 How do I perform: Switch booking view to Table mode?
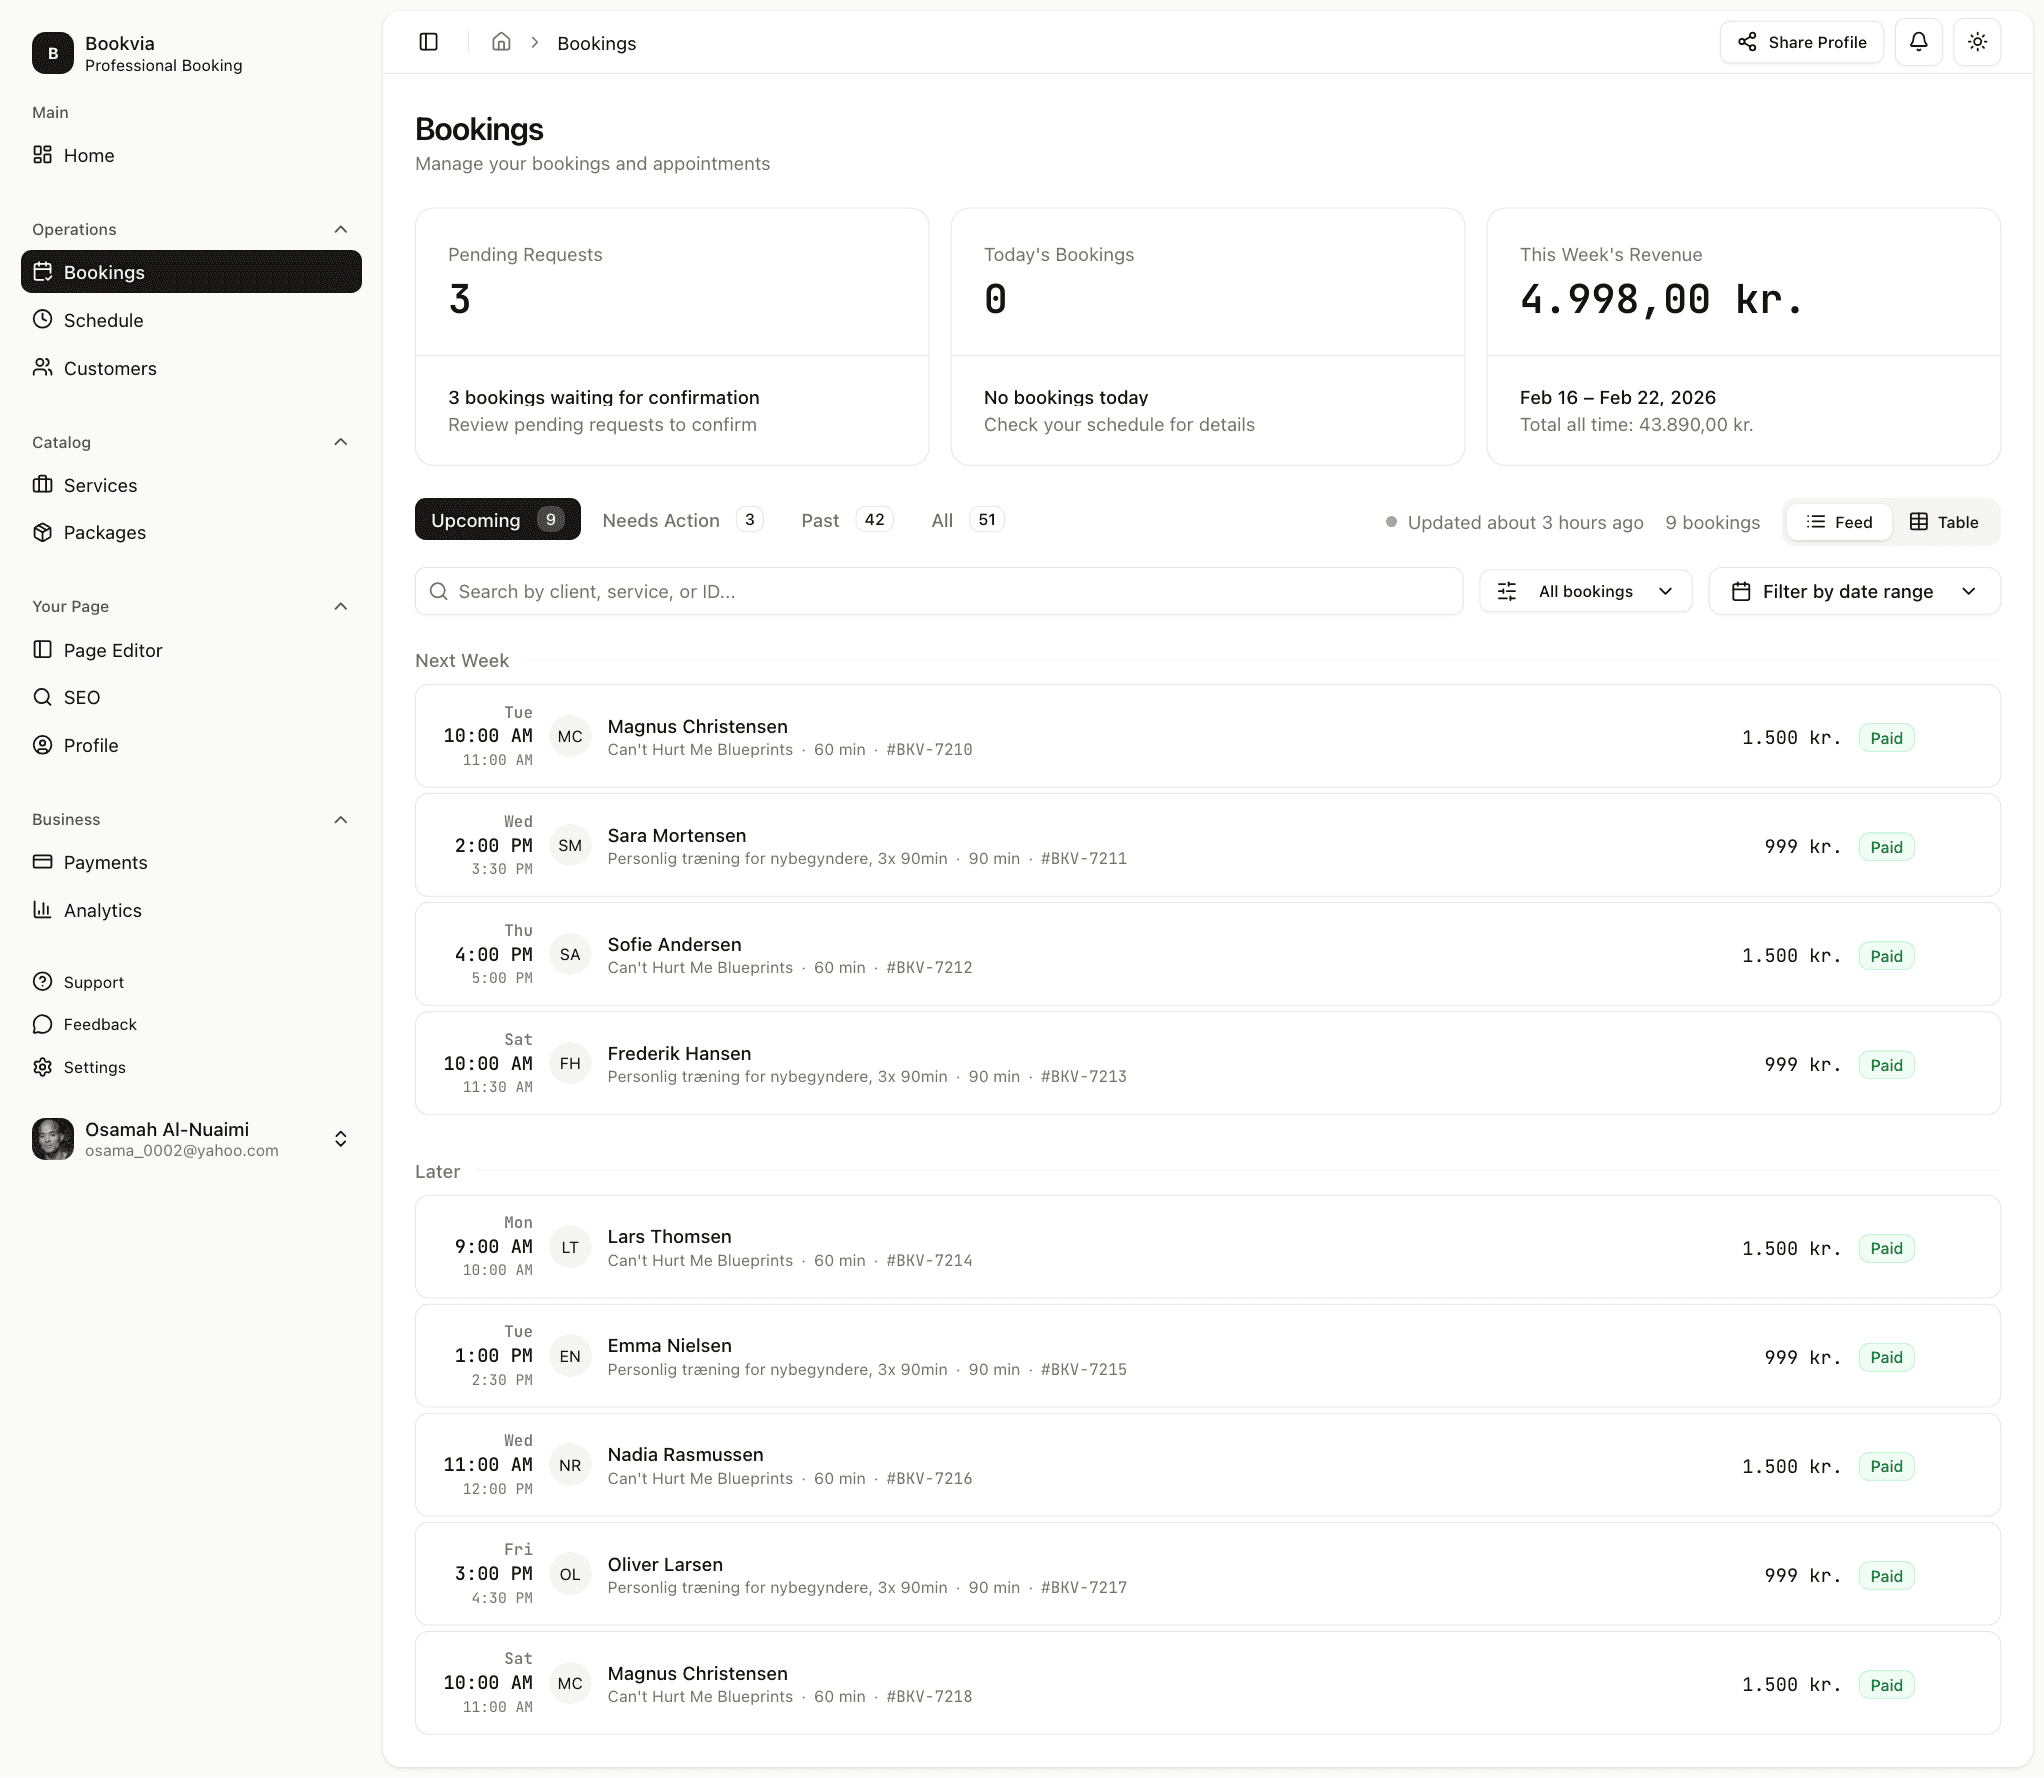tap(1944, 521)
